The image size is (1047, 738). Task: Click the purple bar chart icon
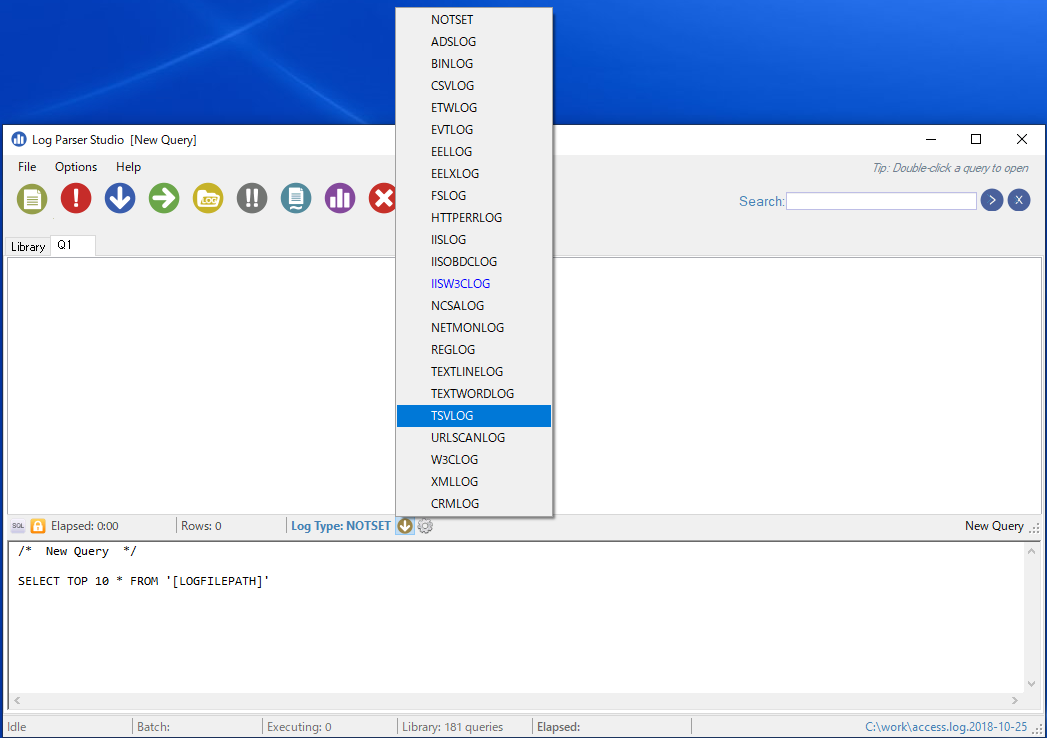point(340,198)
